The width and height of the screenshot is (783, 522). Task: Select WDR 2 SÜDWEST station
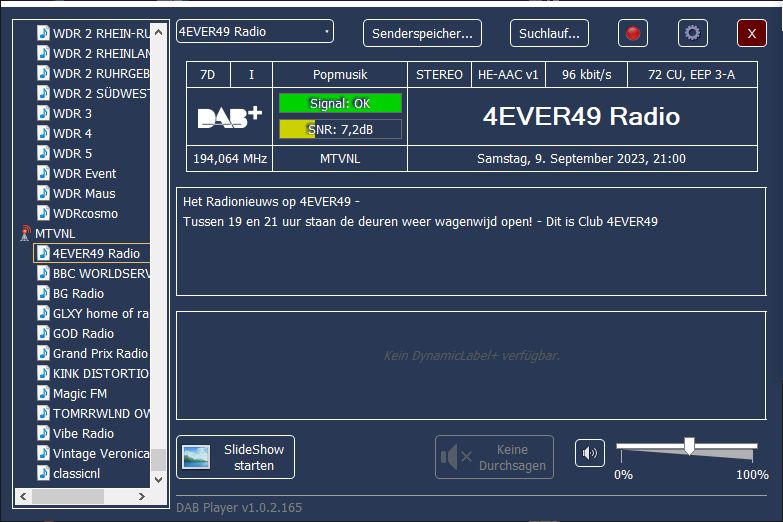pyautogui.click(x=101, y=93)
